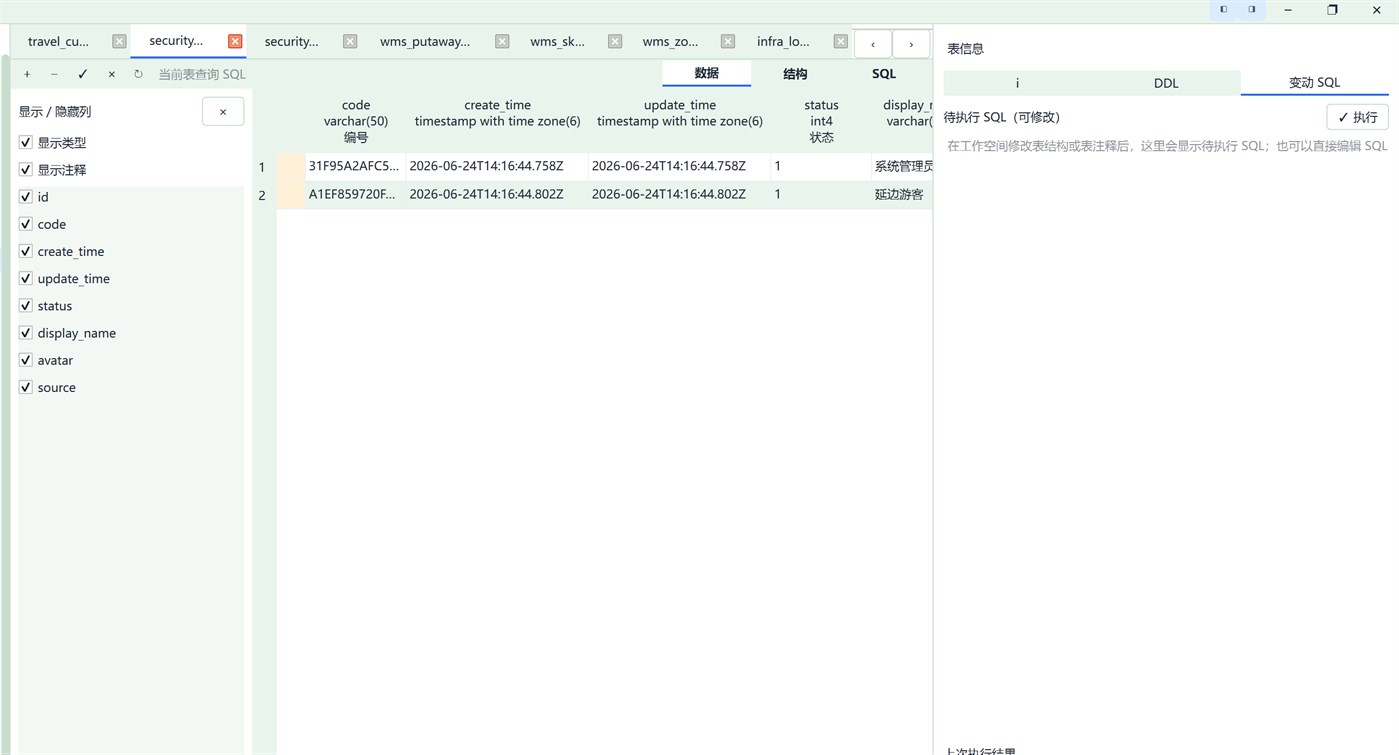The width and height of the screenshot is (1399, 755).
Task: Uncheck the id column checkbox
Action: click(x=26, y=197)
